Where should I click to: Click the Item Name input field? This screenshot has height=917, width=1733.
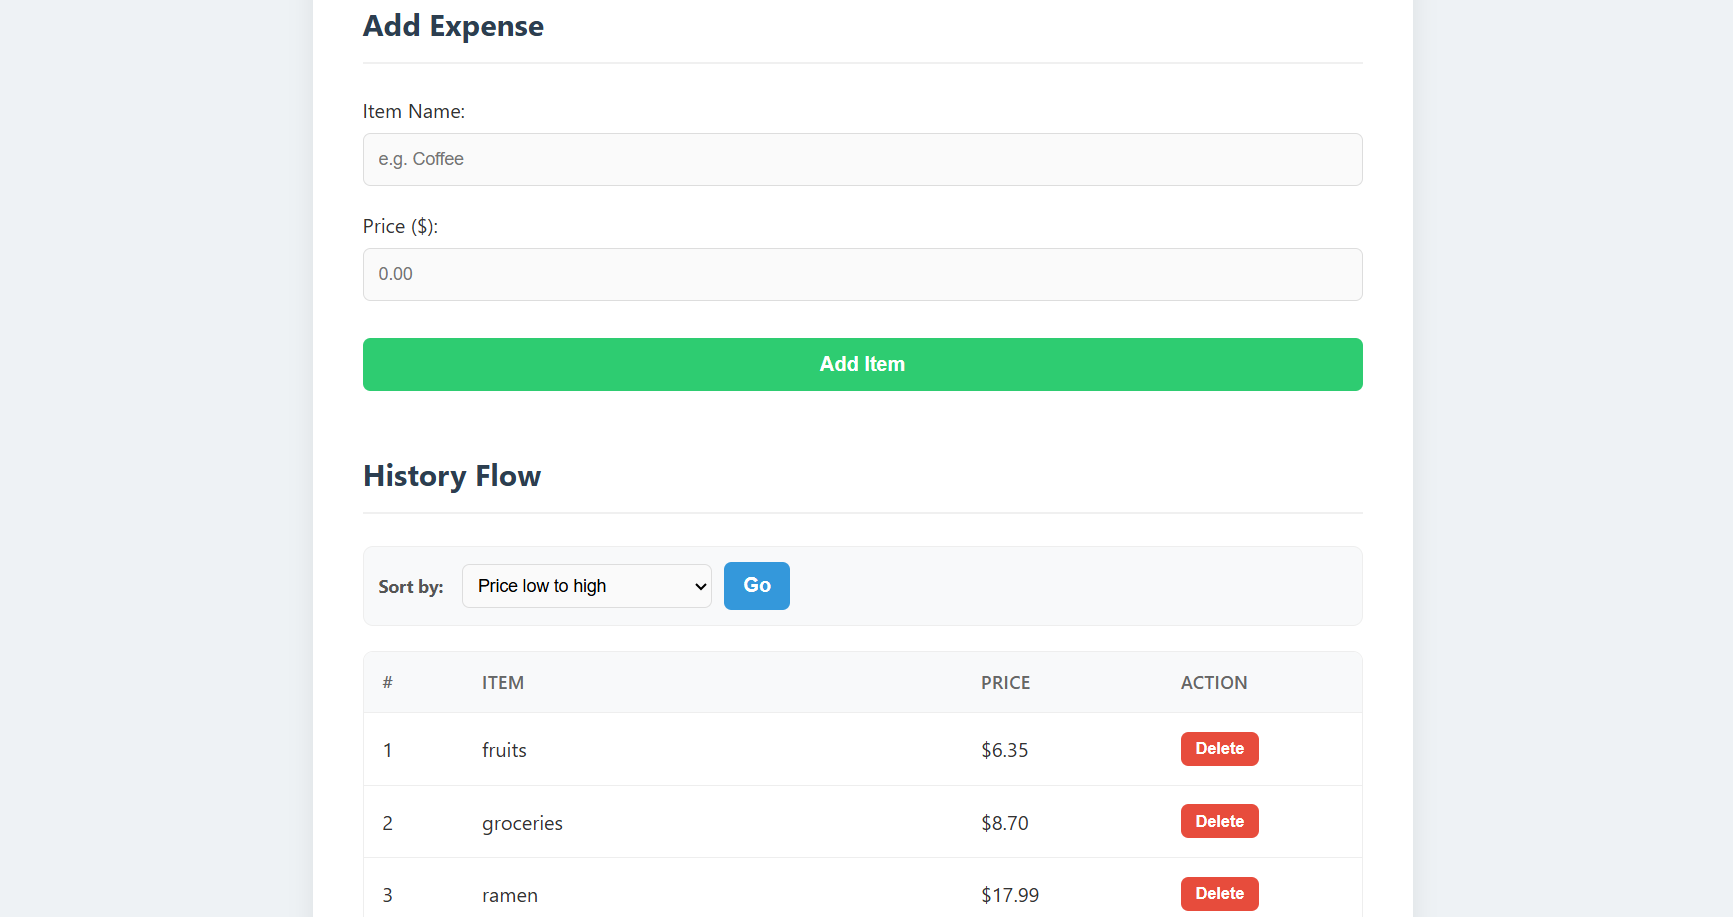click(862, 159)
